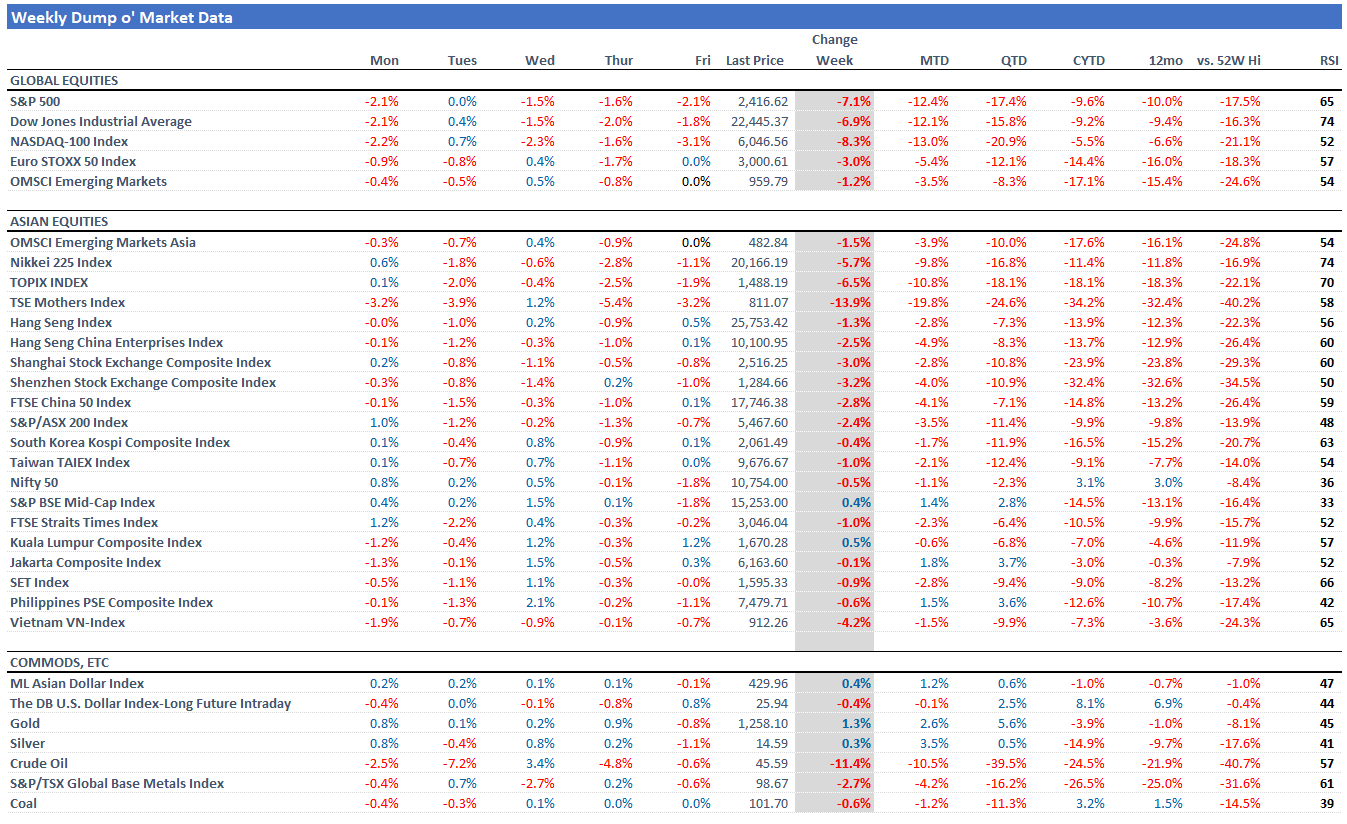Image resolution: width=1347 pixels, height=824 pixels.
Task: Select the Hang Seng Index last price
Action: 760,322
